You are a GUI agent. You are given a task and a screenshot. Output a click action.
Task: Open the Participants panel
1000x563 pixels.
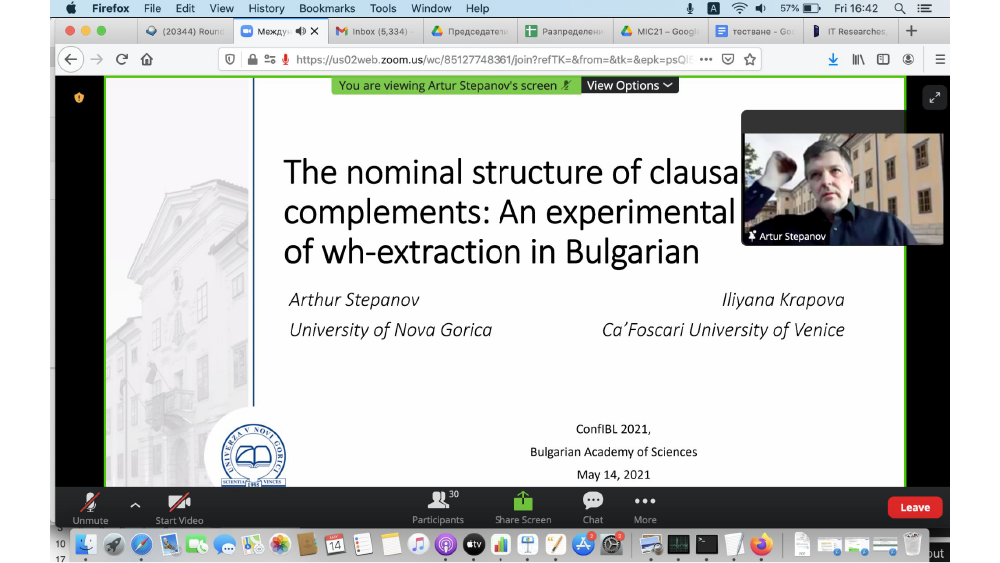tap(437, 507)
